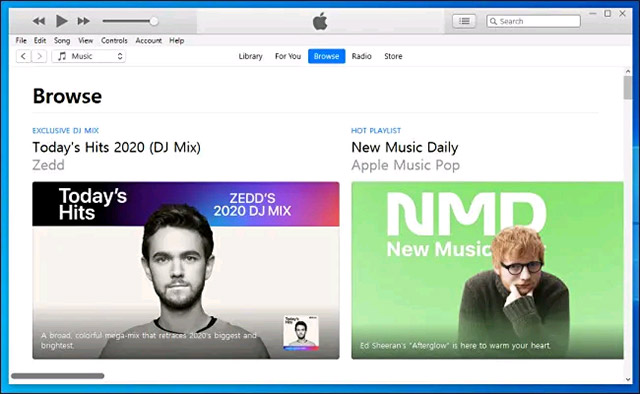Go forward with the right chevron button
This screenshot has width=640, height=394.
(39, 56)
